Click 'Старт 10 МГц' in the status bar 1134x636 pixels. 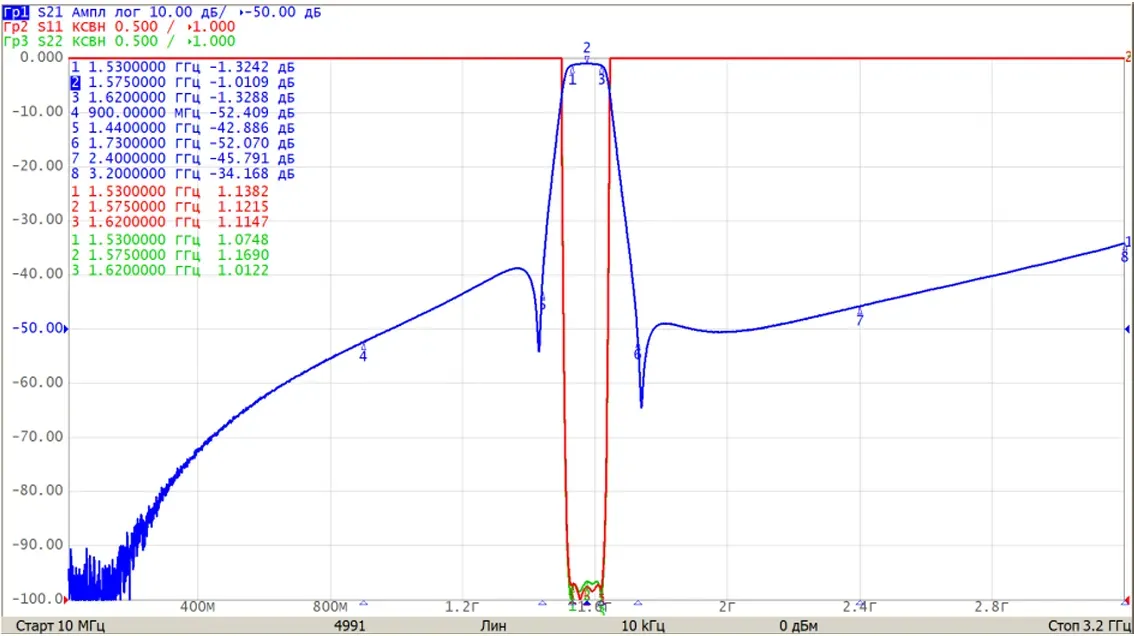click(x=60, y=626)
